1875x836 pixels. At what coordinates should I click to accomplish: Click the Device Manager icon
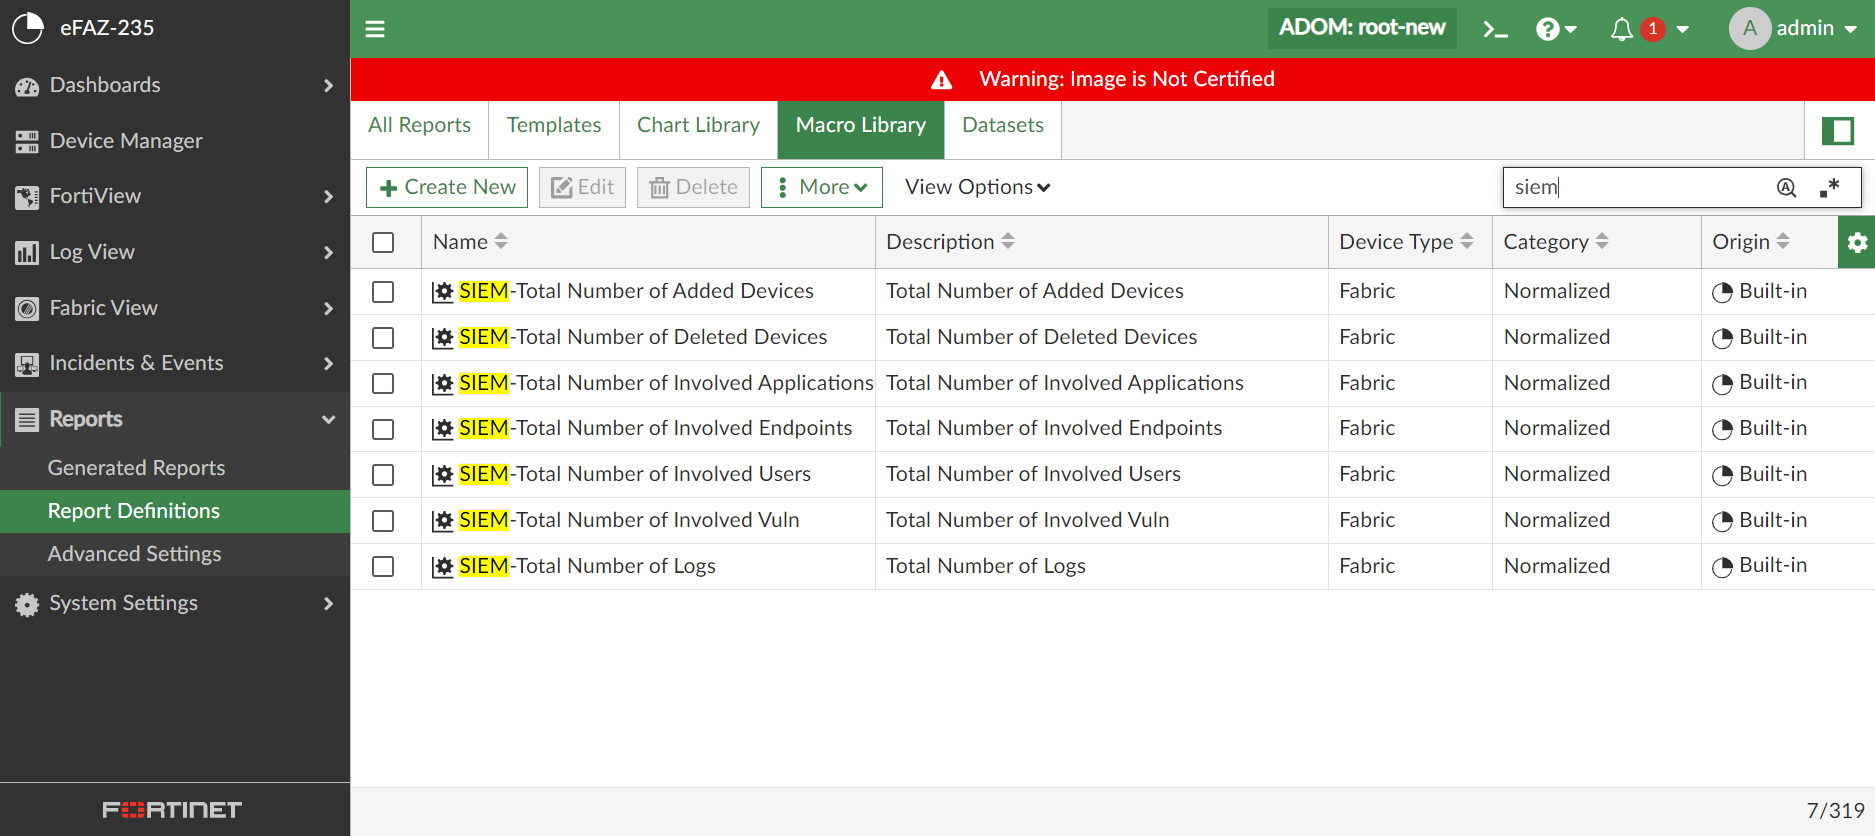(x=27, y=142)
